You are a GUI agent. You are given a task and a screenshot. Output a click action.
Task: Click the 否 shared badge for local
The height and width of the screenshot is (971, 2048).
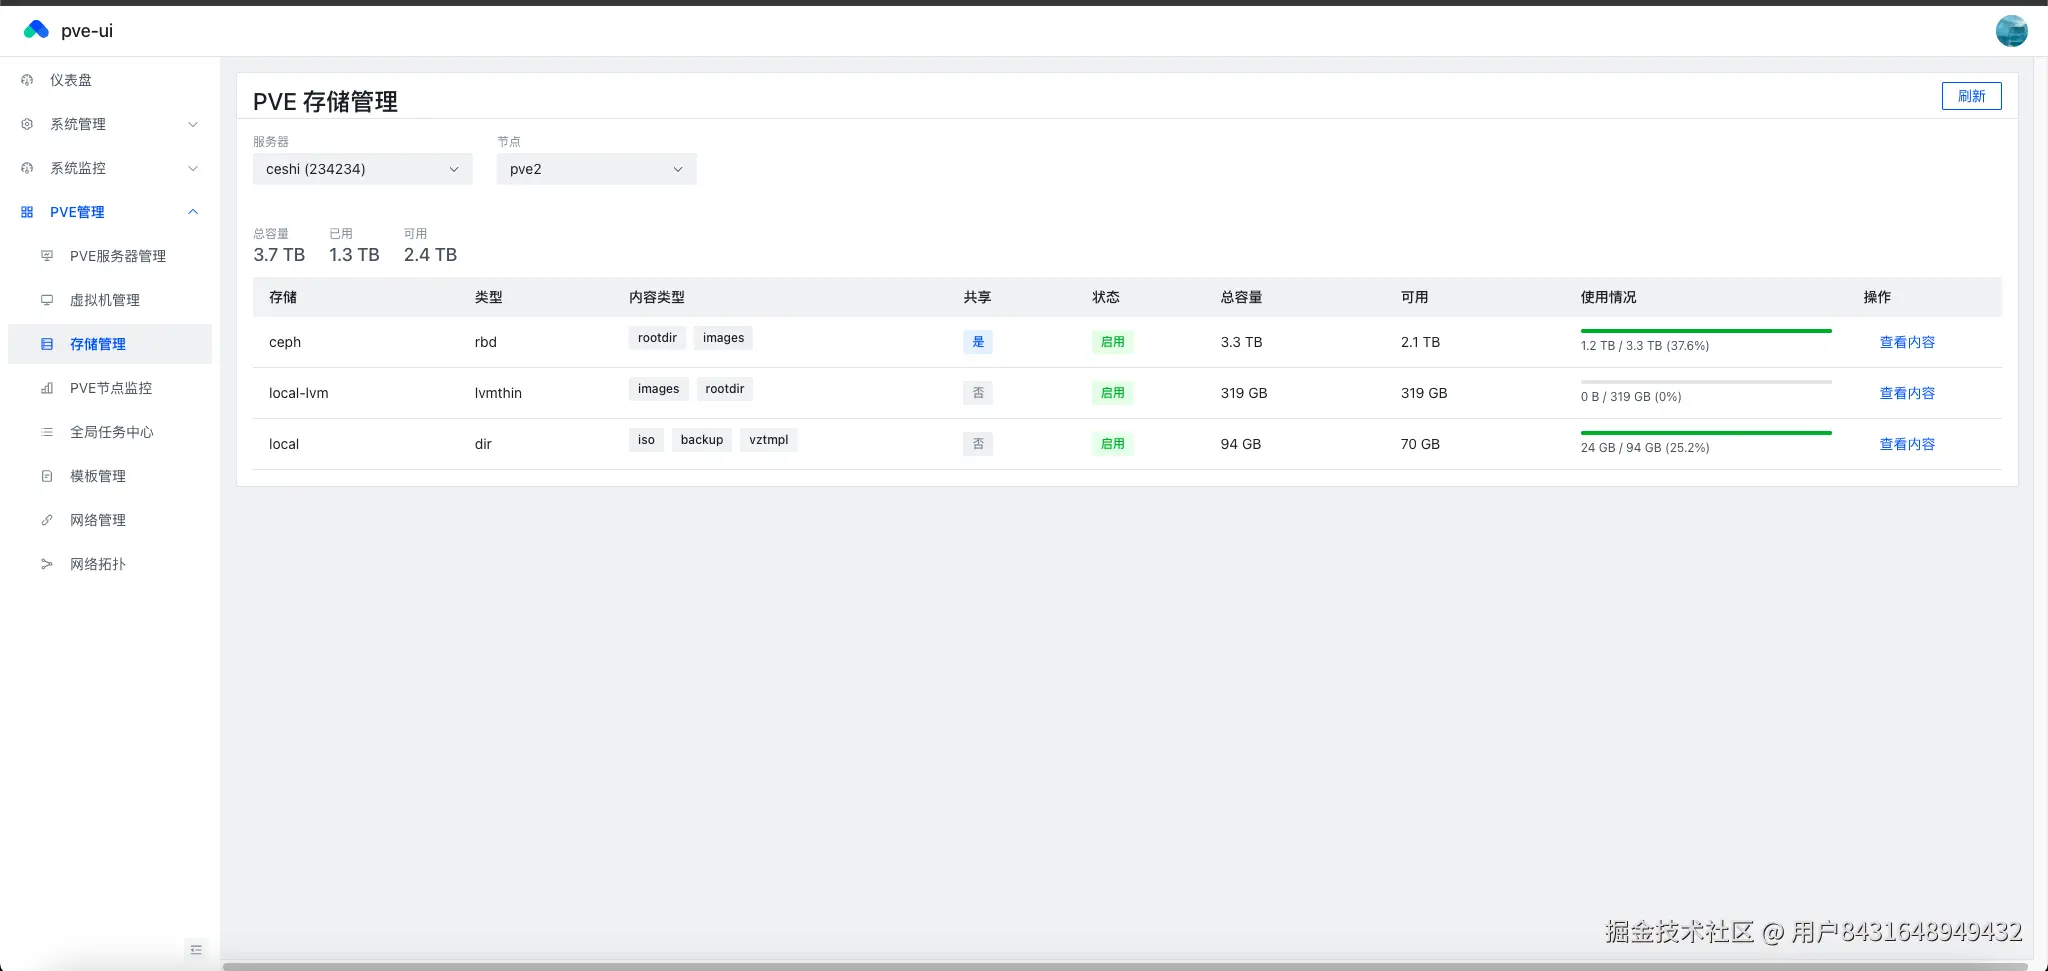978,444
